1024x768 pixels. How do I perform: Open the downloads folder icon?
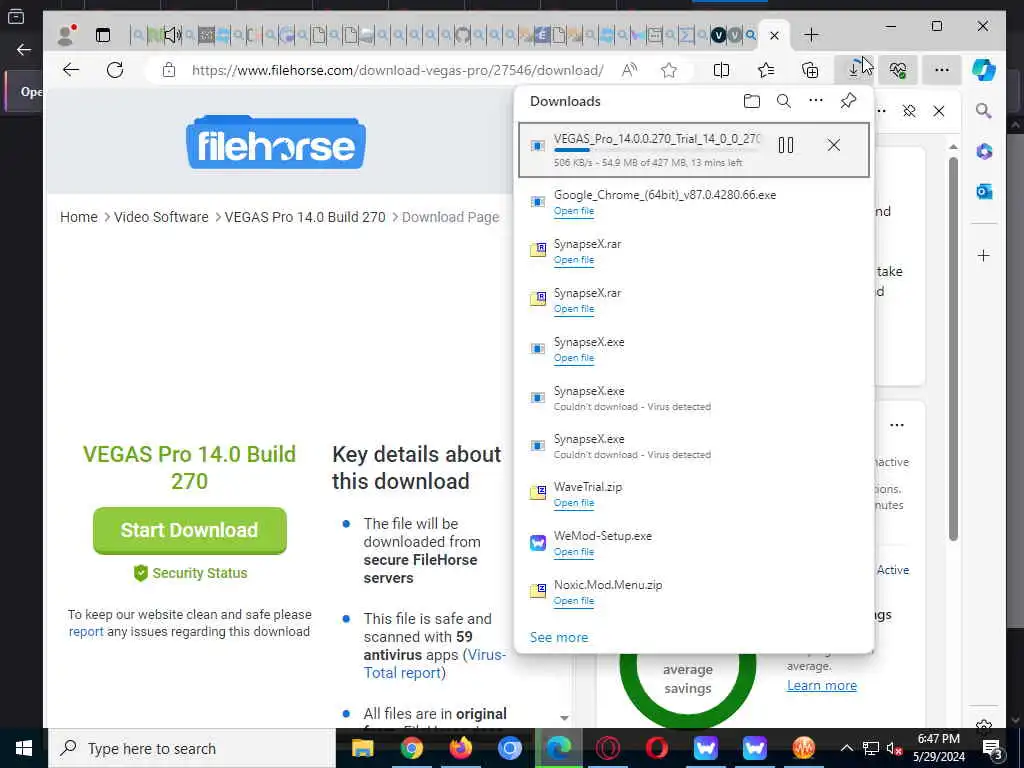(x=752, y=101)
